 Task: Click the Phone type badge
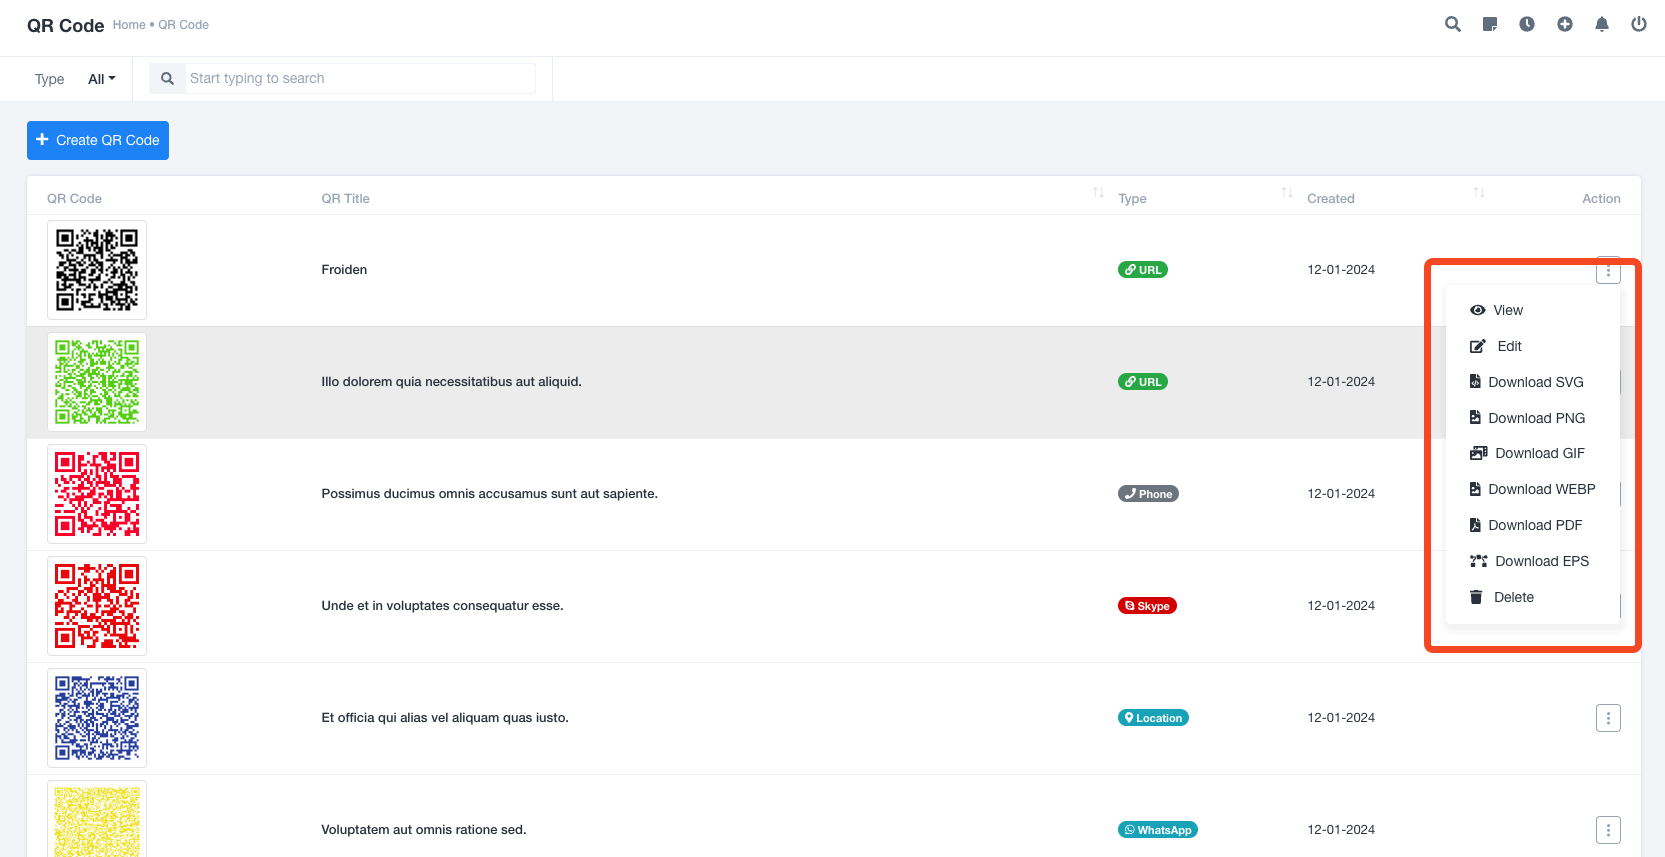(1148, 494)
